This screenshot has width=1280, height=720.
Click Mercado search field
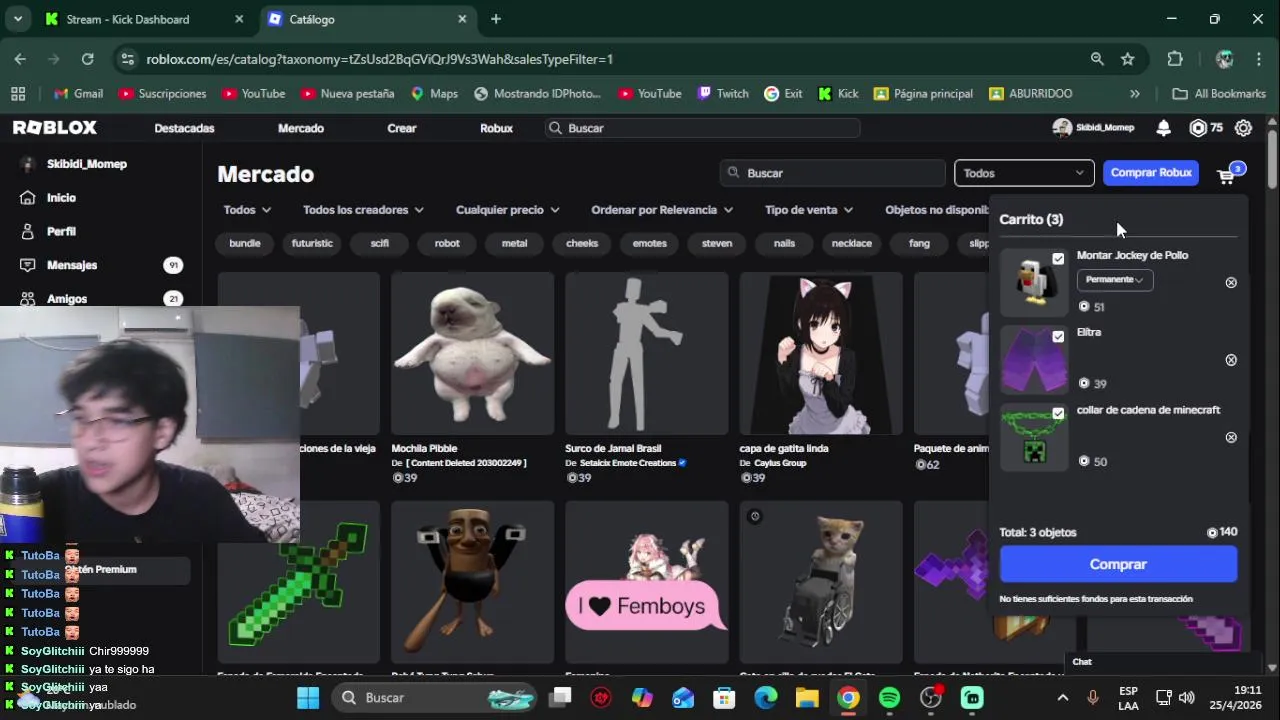click(x=832, y=173)
